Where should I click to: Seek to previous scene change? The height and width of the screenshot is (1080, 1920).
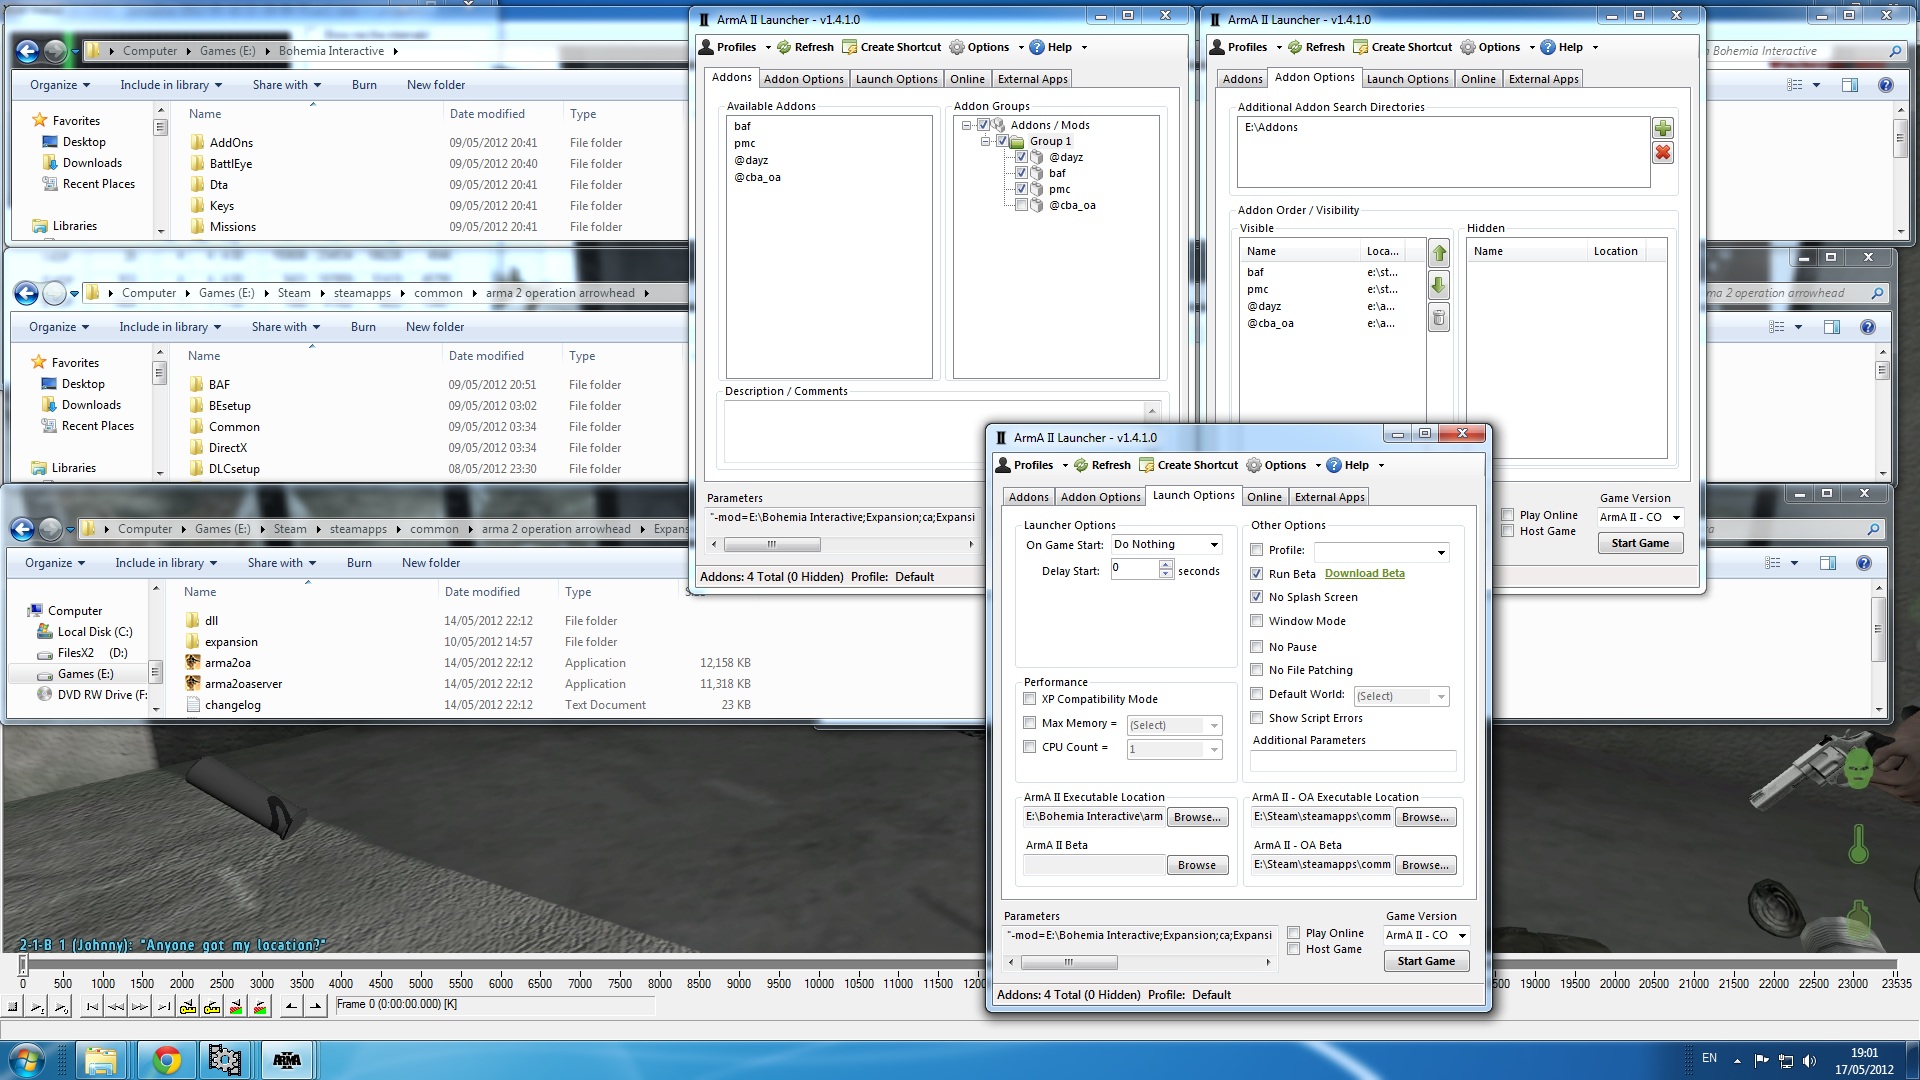[236, 1007]
